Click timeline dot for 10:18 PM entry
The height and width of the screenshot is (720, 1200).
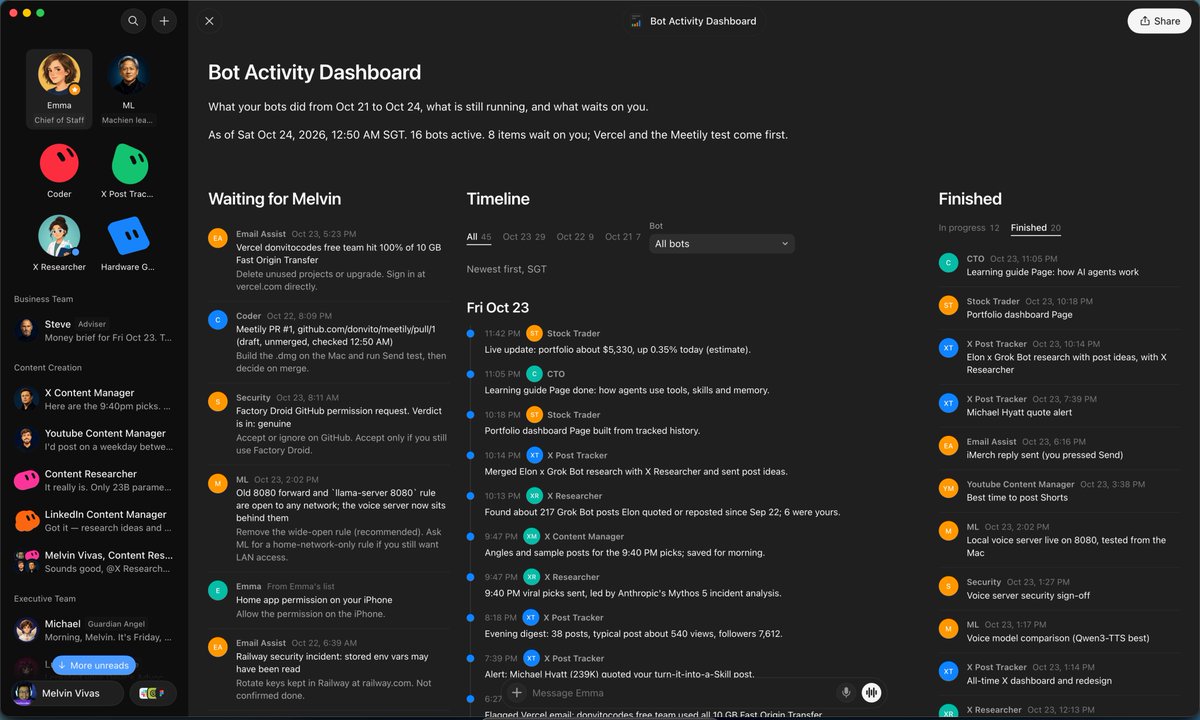(x=470, y=414)
